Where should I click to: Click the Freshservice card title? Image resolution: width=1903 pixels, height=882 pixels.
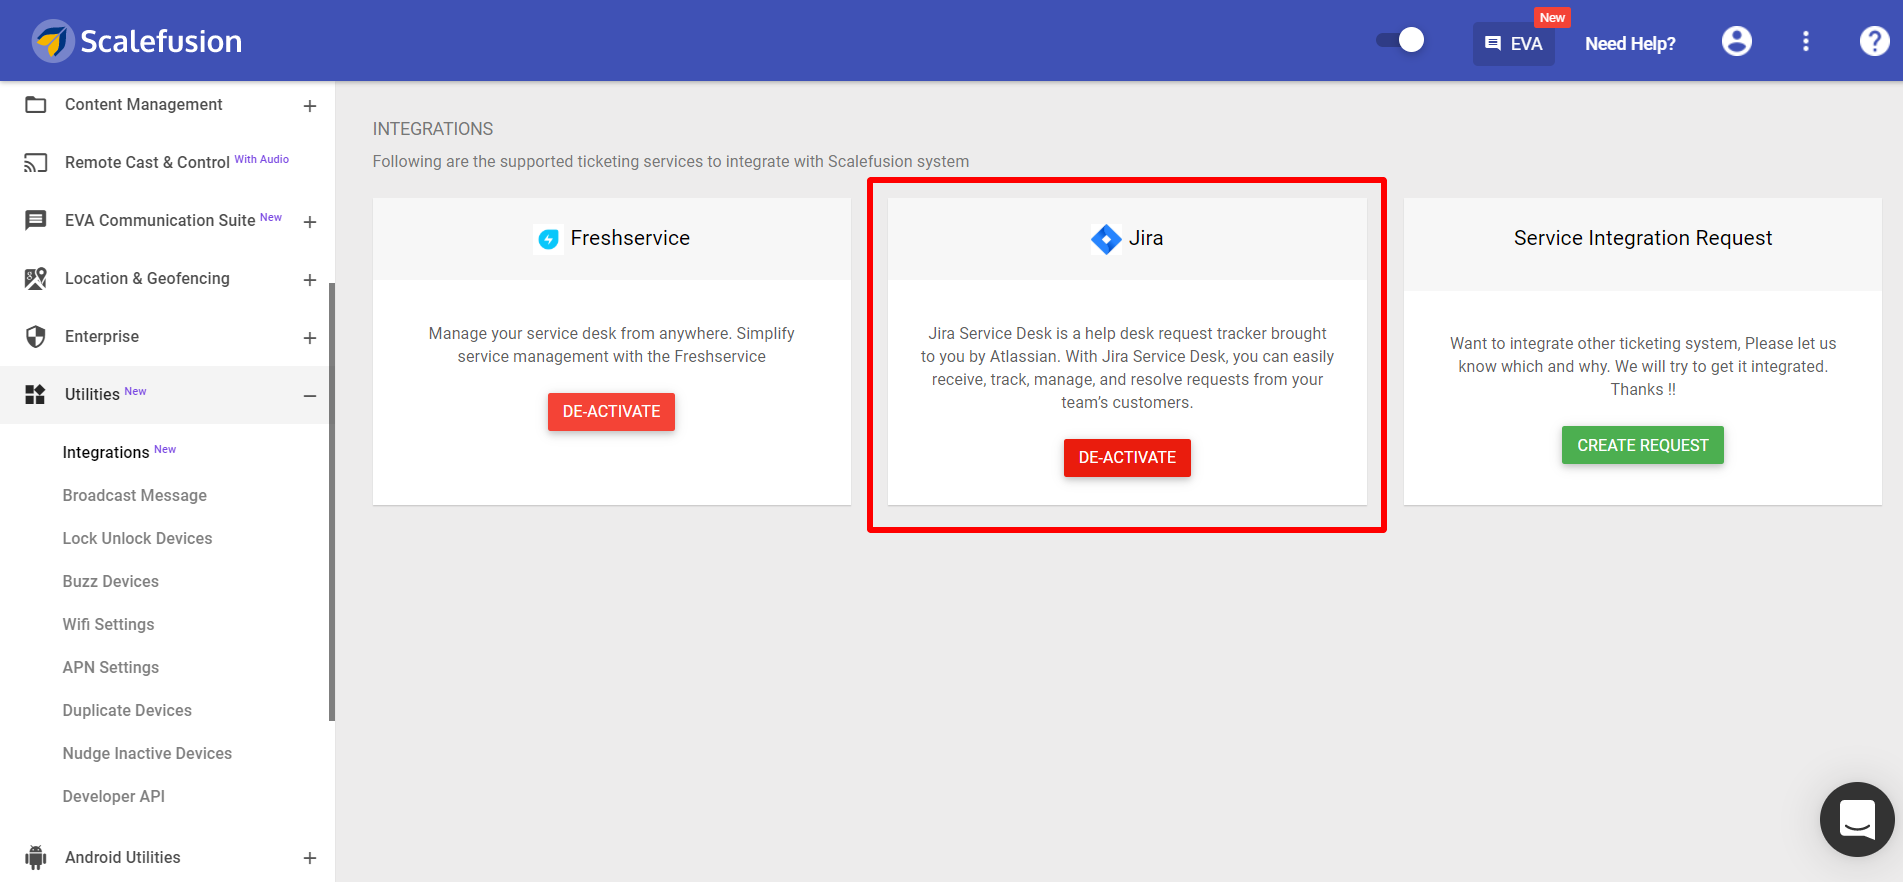point(630,238)
